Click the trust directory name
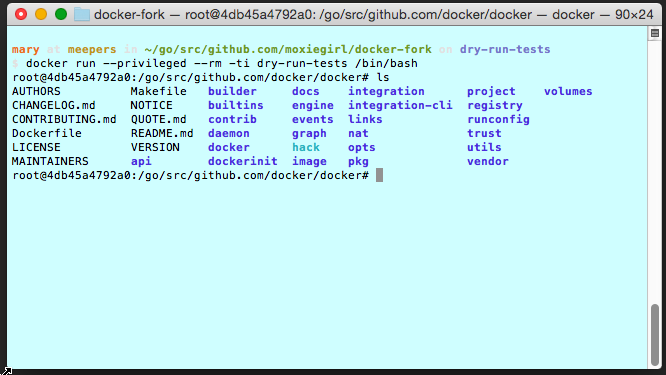The width and height of the screenshot is (666, 375). (484, 133)
